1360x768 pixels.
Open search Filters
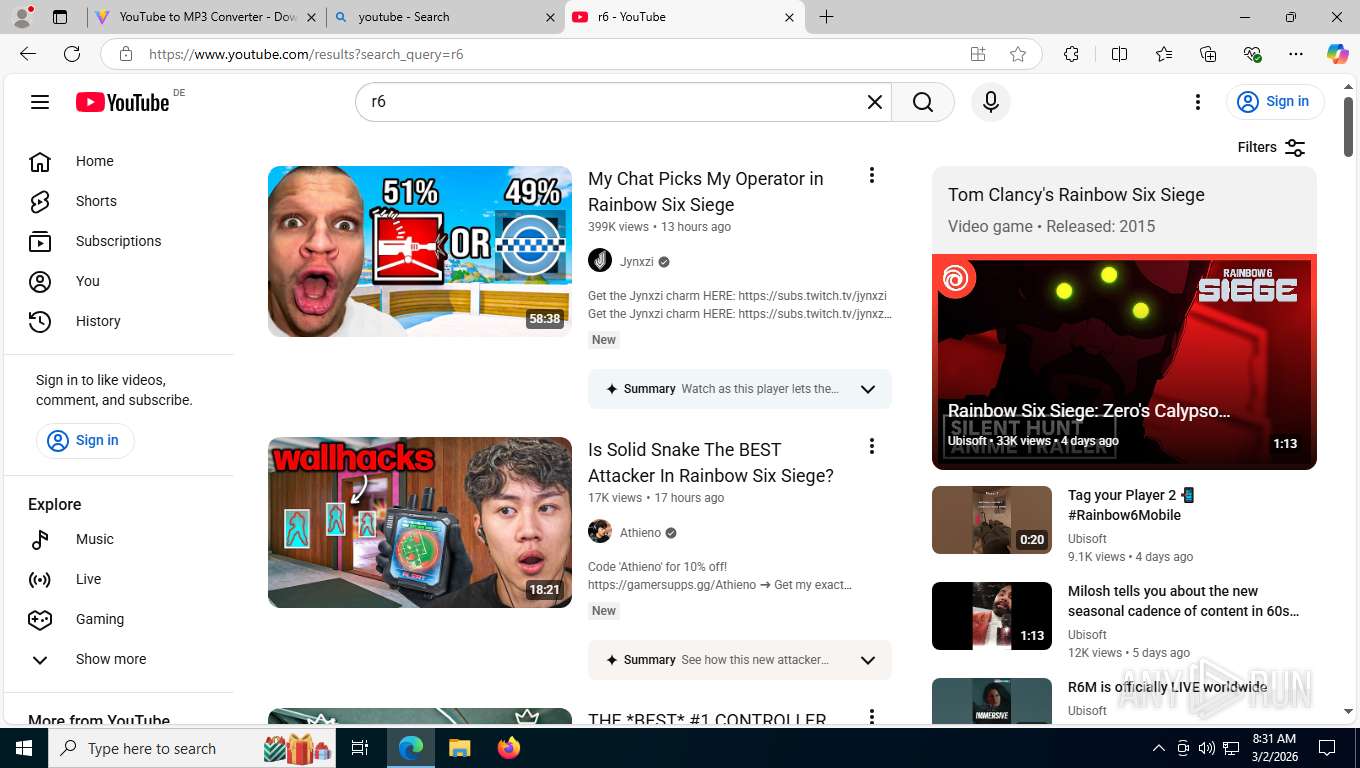(x=1272, y=147)
